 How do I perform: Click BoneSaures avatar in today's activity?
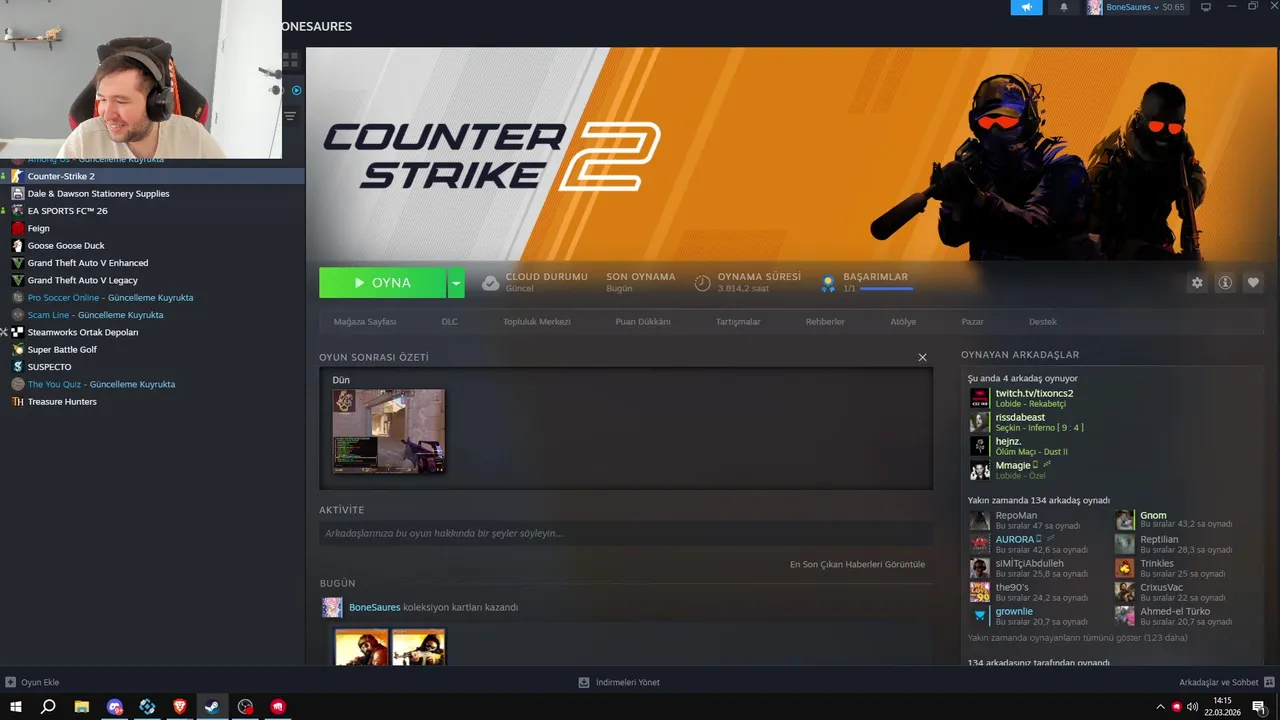coord(332,607)
